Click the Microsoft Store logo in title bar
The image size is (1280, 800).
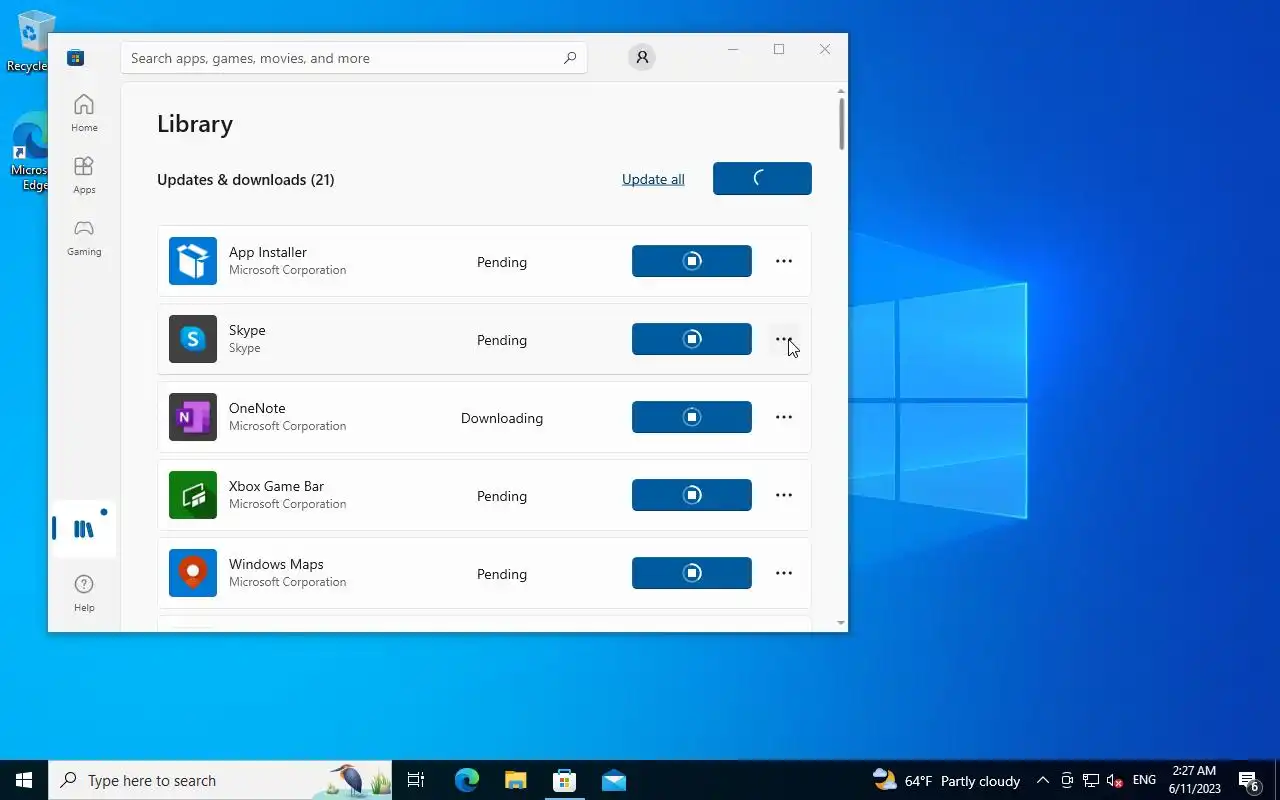pos(75,58)
